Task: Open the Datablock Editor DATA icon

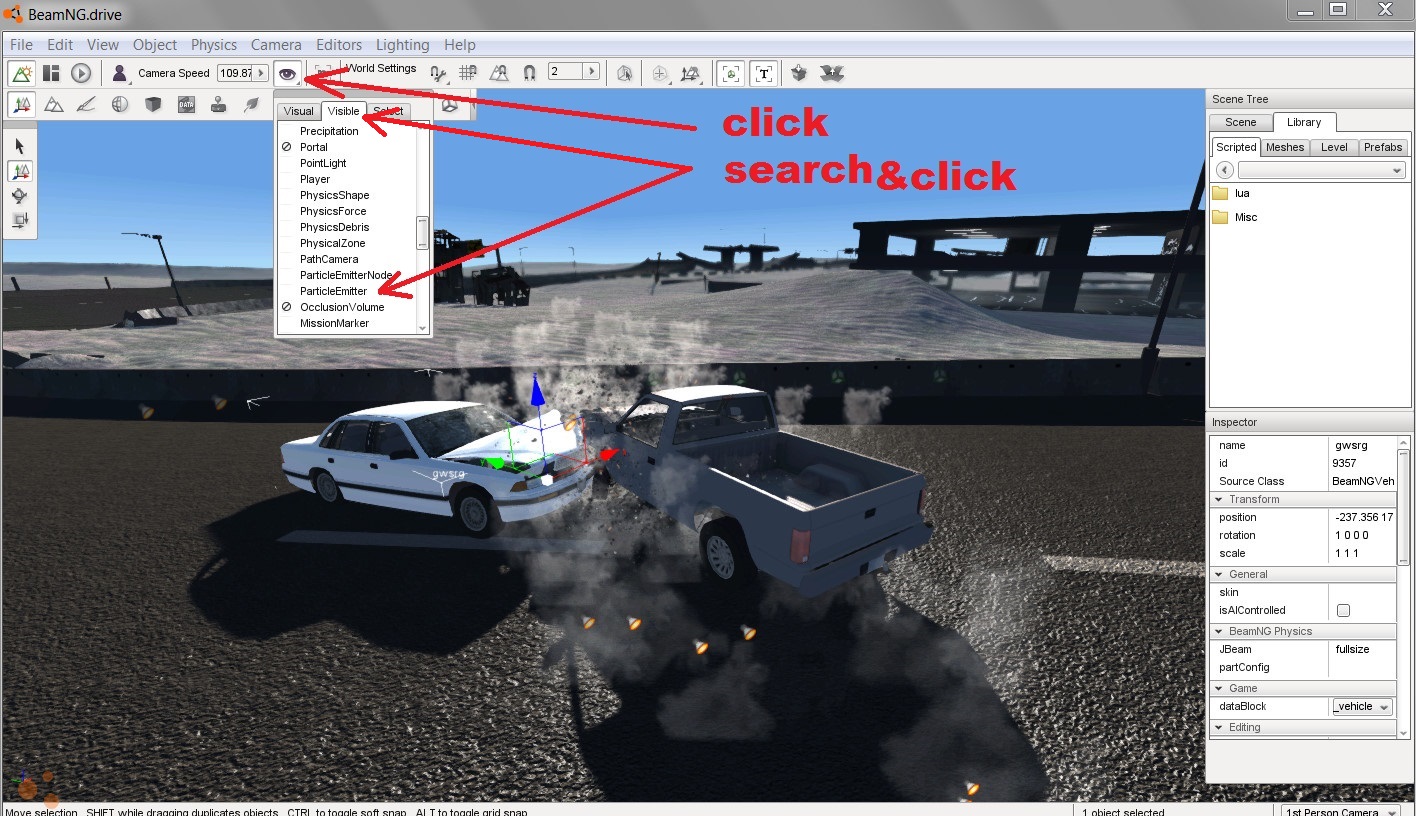Action: pyautogui.click(x=186, y=104)
